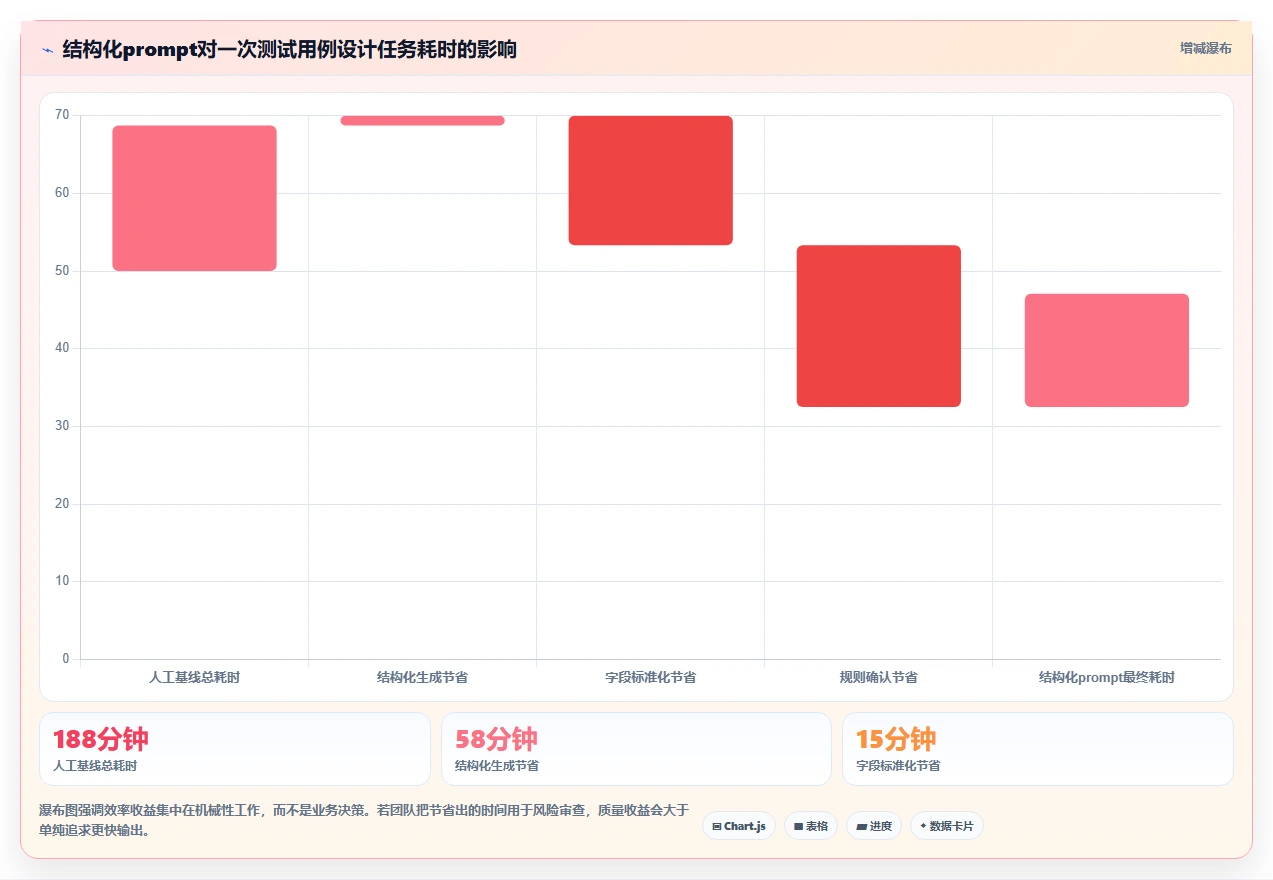1273x880 pixels.
Task: Click the 字段标准化节省 red chart bar
Action: pyautogui.click(x=651, y=180)
